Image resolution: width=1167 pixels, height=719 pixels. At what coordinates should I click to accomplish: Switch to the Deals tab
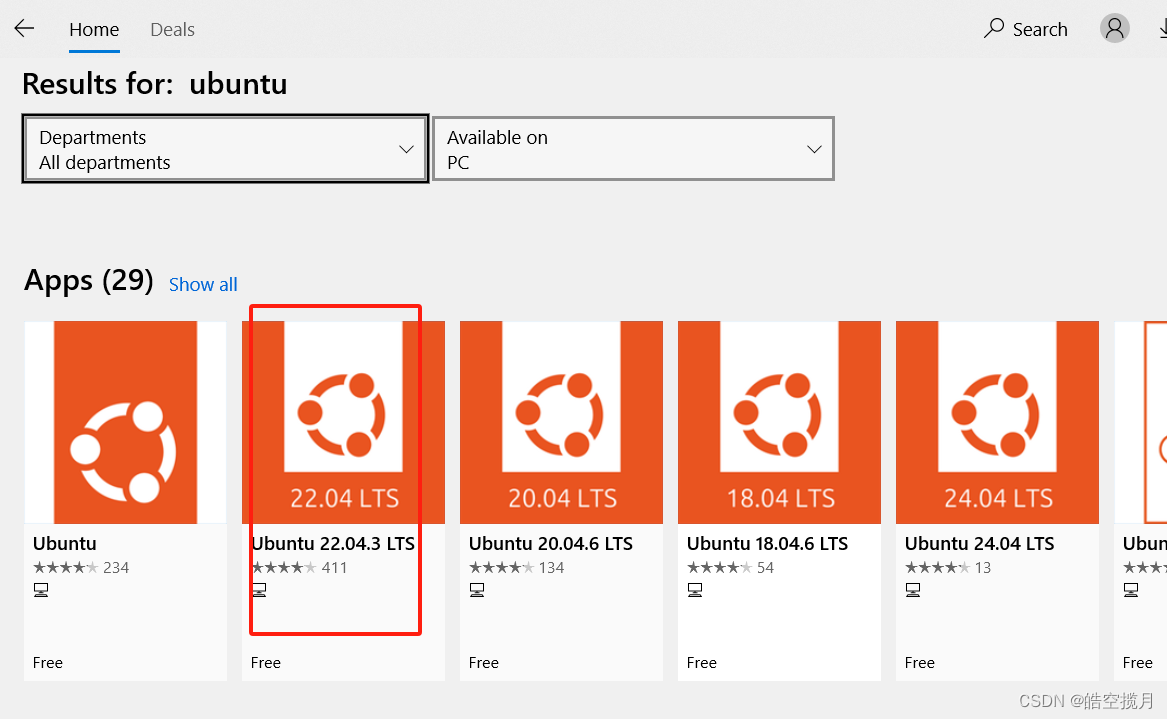pos(172,29)
